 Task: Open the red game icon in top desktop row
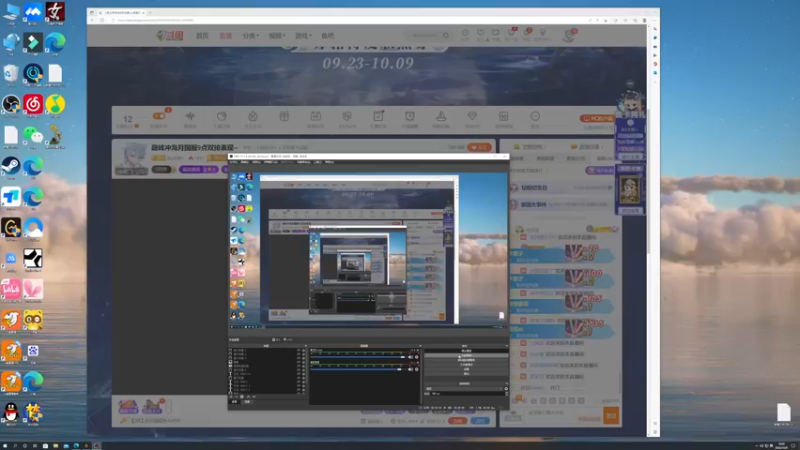tap(55, 12)
